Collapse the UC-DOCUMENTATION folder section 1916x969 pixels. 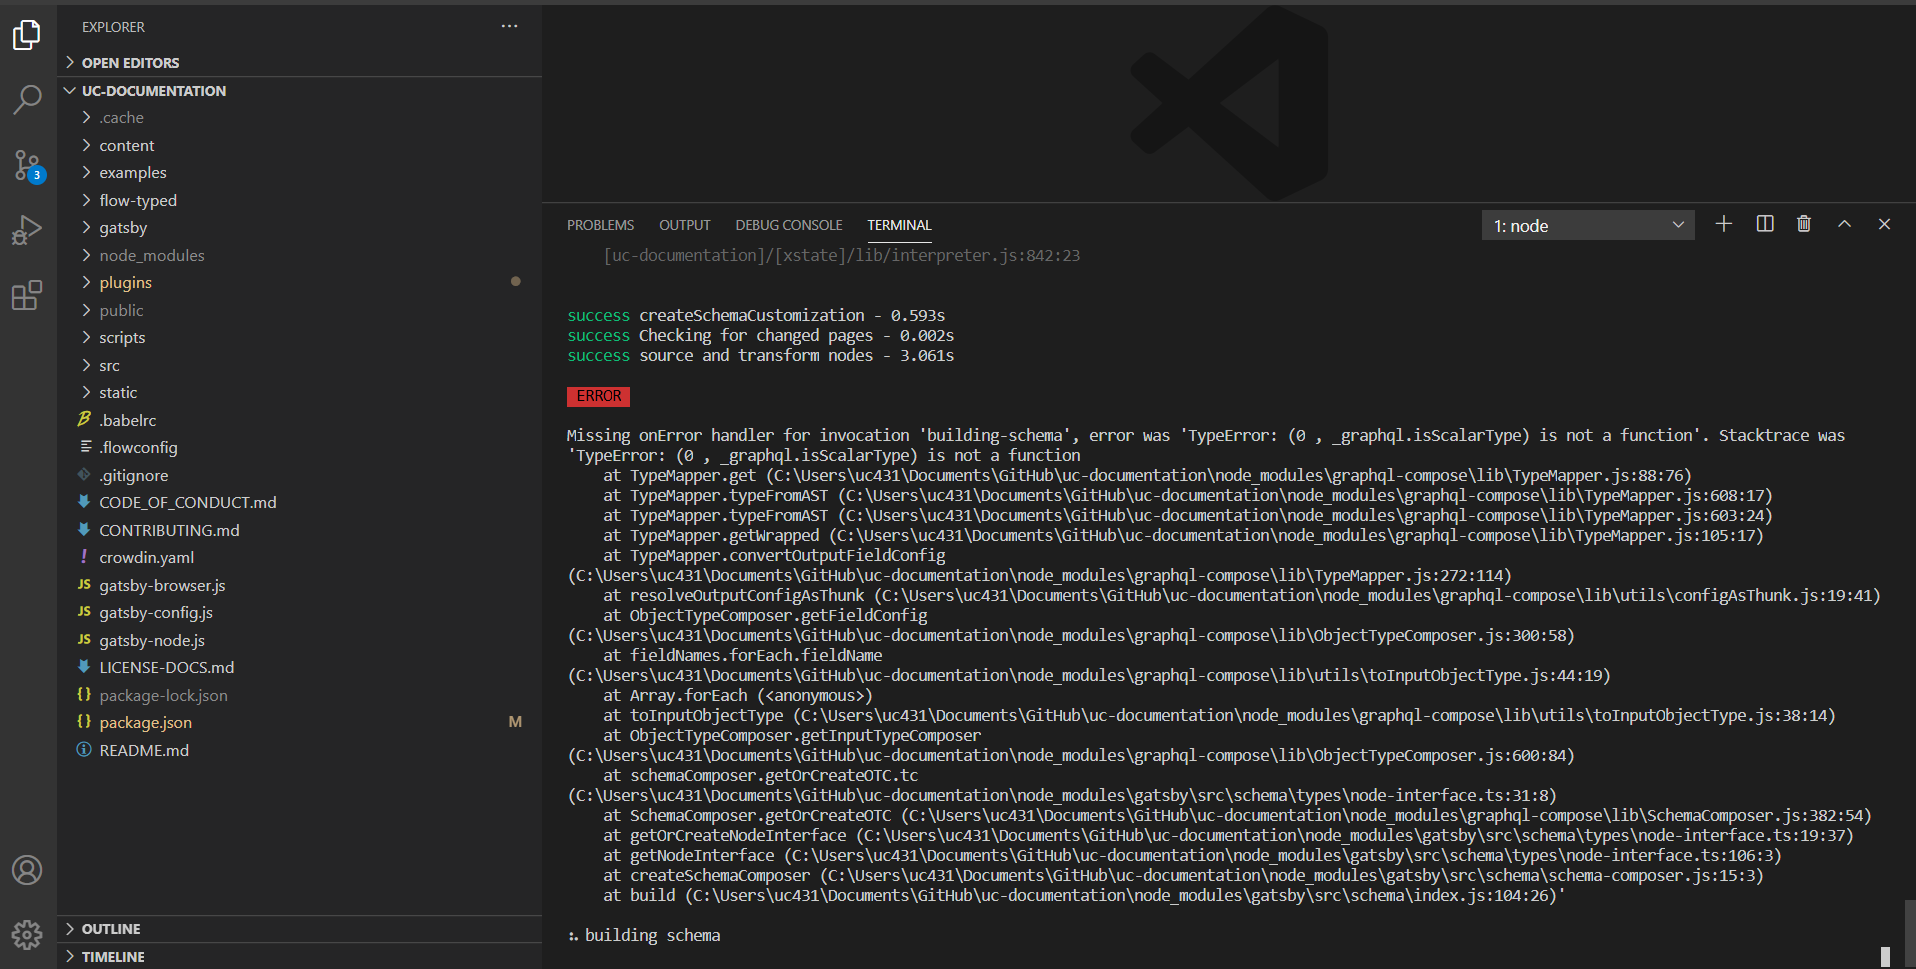(300, 90)
